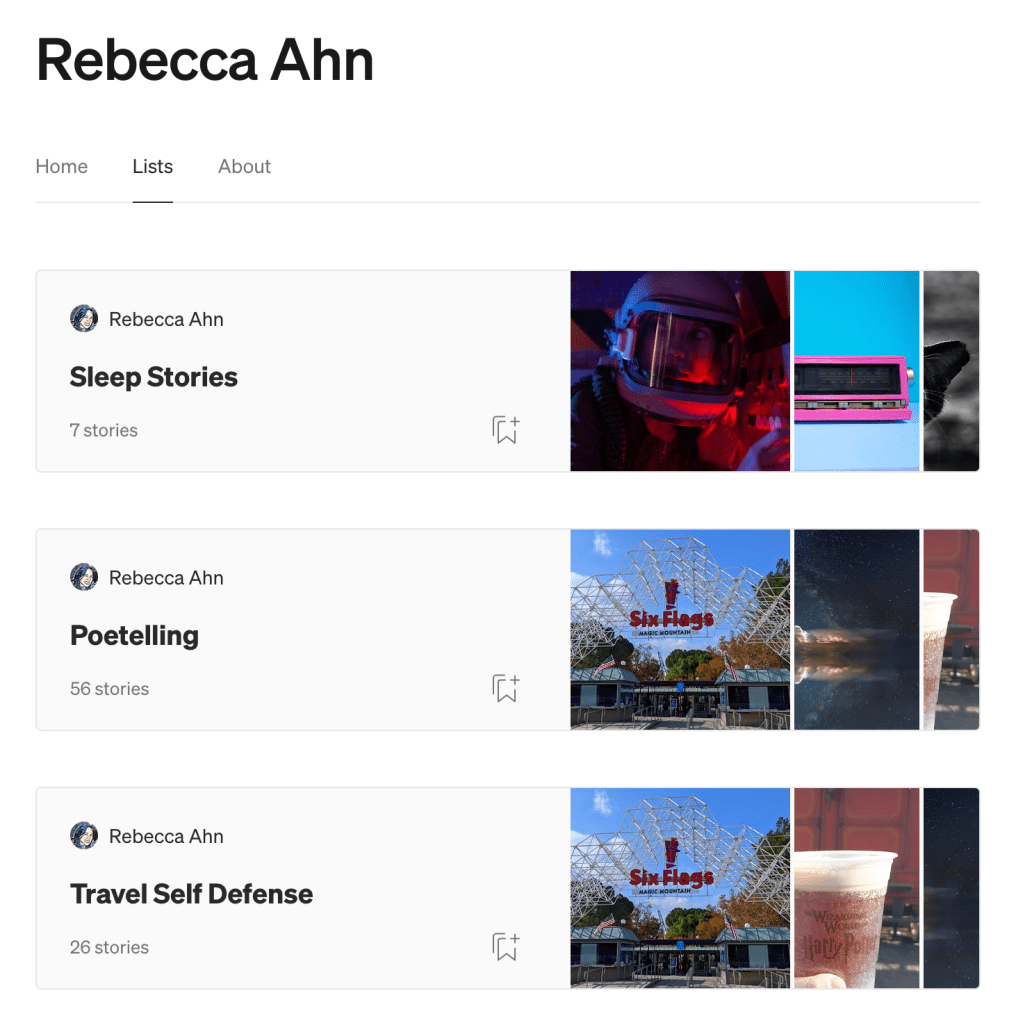1016x1023 pixels.
Task: Click the Poetelling list save bookmark icon
Action: click(x=506, y=688)
